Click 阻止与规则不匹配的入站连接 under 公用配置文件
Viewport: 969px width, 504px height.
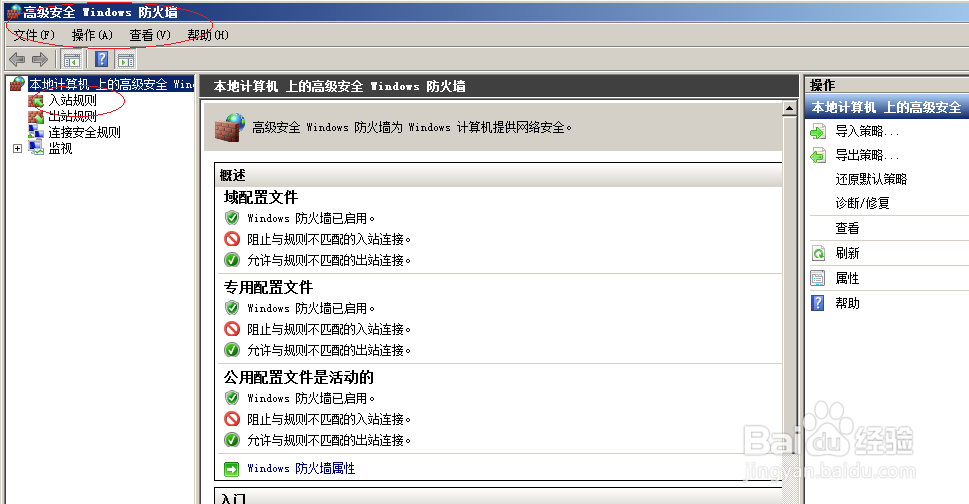[x=329, y=419]
